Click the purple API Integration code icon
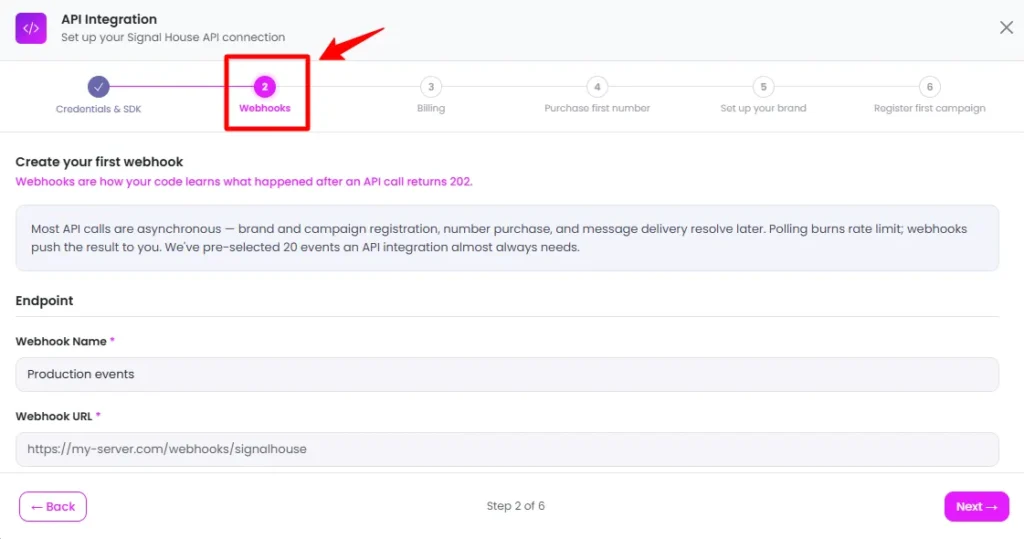The width and height of the screenshot is (1024, 539). [31, 28]
